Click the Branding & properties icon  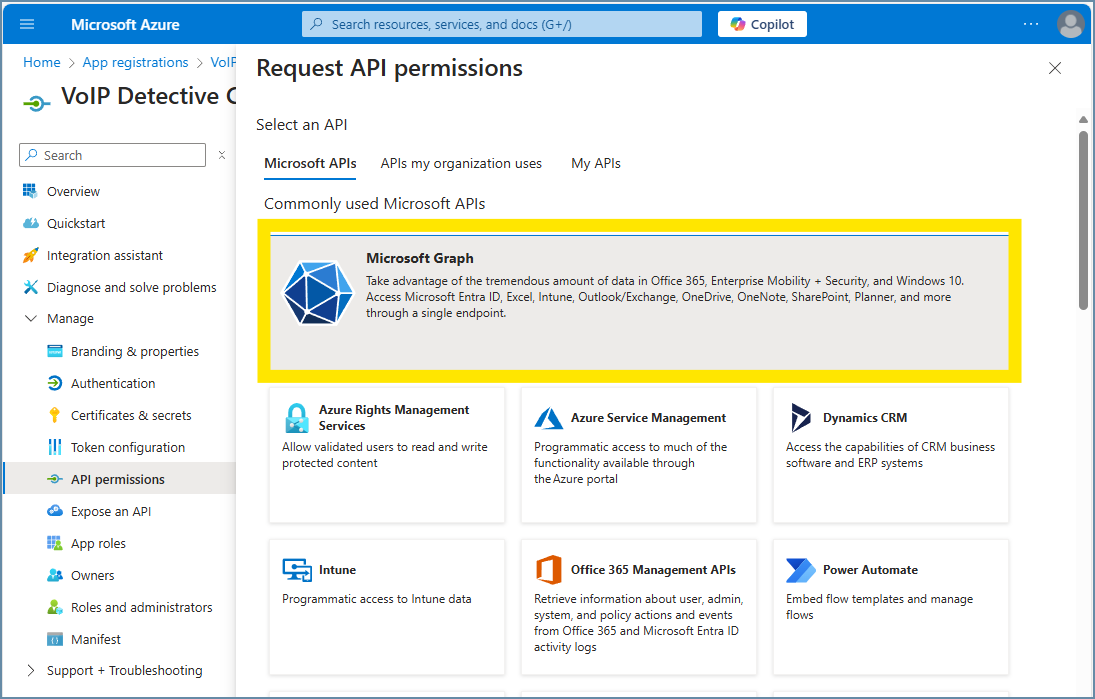coord(54,351)
